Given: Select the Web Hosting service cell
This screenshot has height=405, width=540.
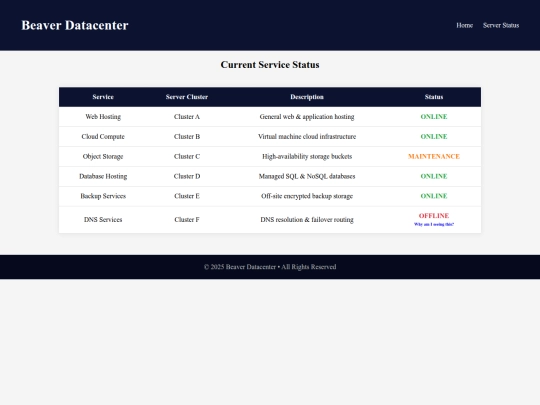Looking at the screenshot, I should [x=103, y=117].
